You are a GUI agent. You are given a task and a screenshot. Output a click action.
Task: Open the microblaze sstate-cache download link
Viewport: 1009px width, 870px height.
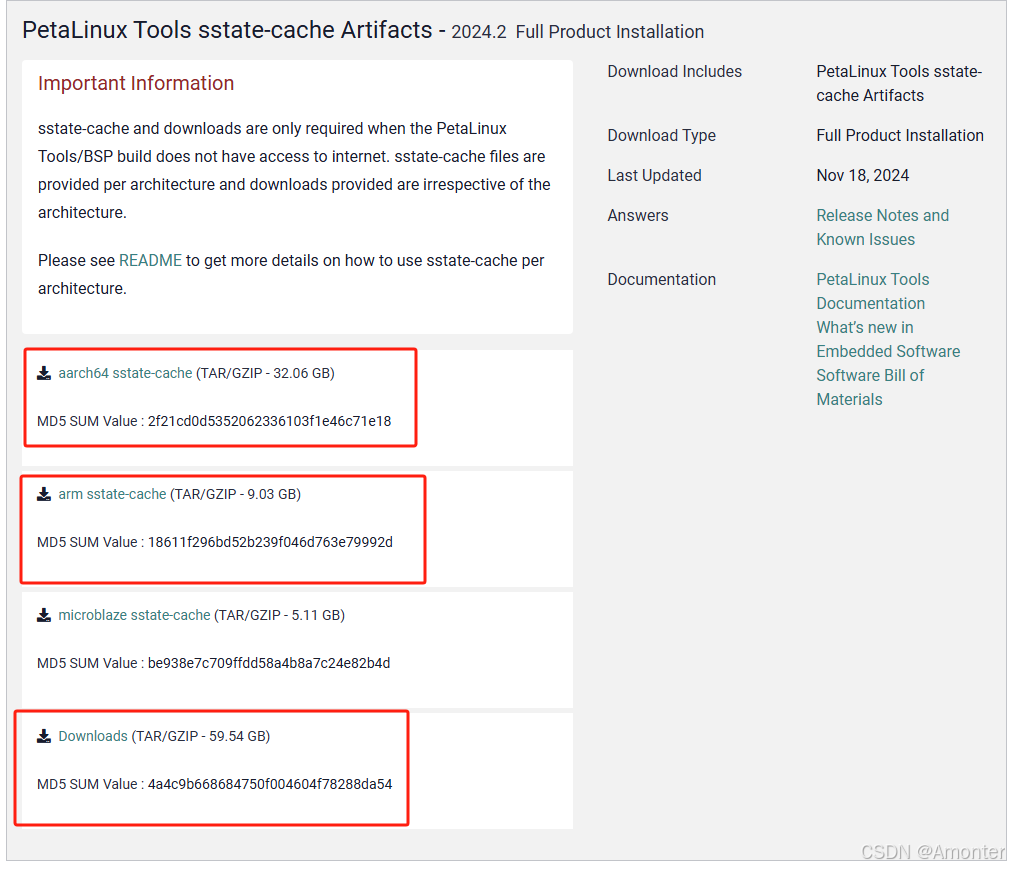[134, 615]
